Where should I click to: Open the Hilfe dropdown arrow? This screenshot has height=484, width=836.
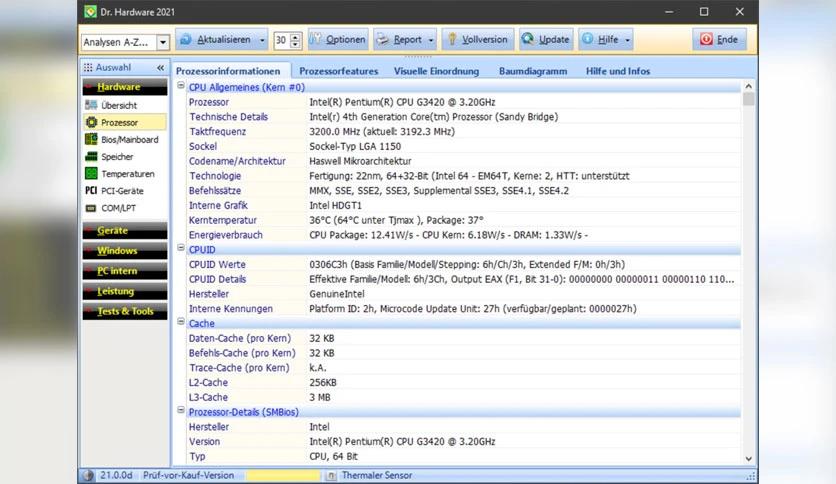[628, 40]
